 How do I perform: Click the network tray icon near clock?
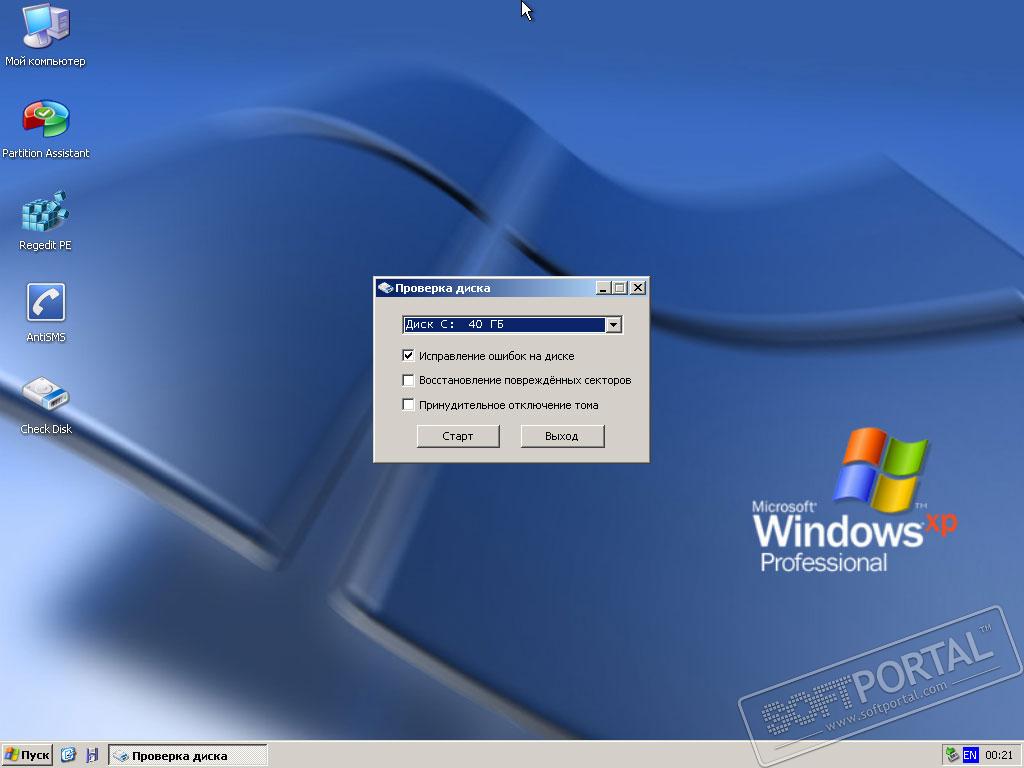(952, 755)
